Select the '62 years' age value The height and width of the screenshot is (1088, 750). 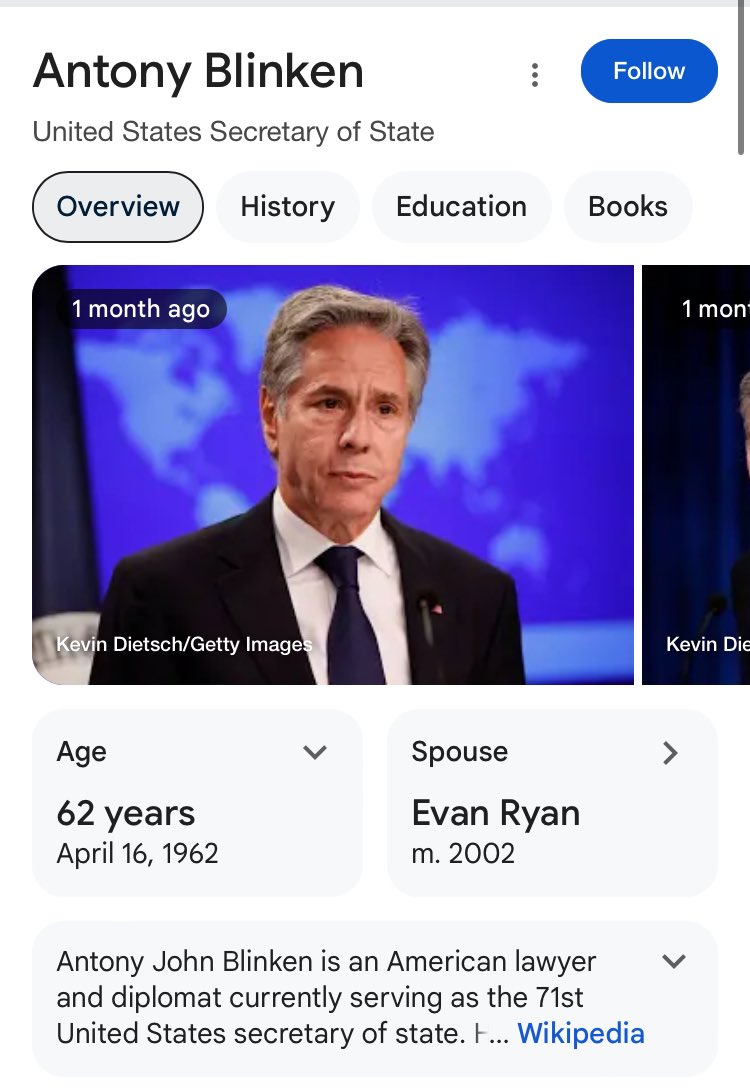tap(126, 813)
